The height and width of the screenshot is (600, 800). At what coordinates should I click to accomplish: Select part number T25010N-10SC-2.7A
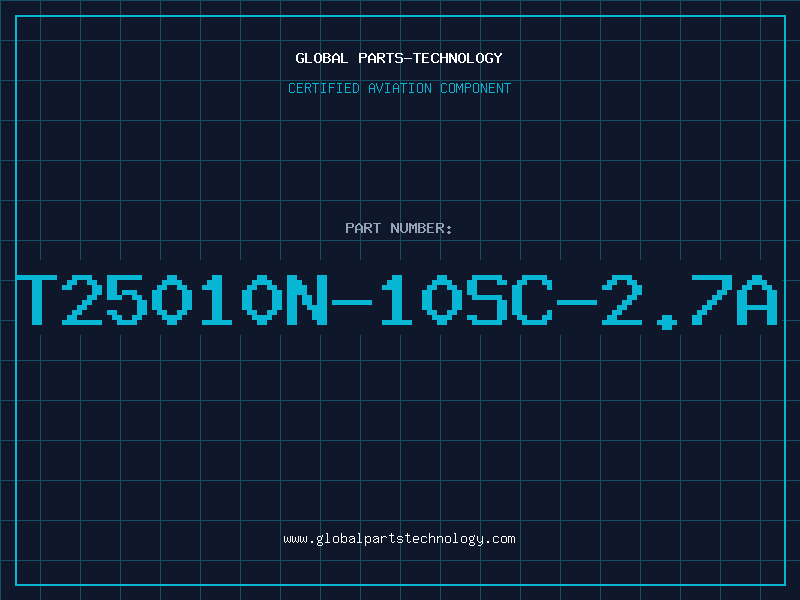tap(397, 301)
